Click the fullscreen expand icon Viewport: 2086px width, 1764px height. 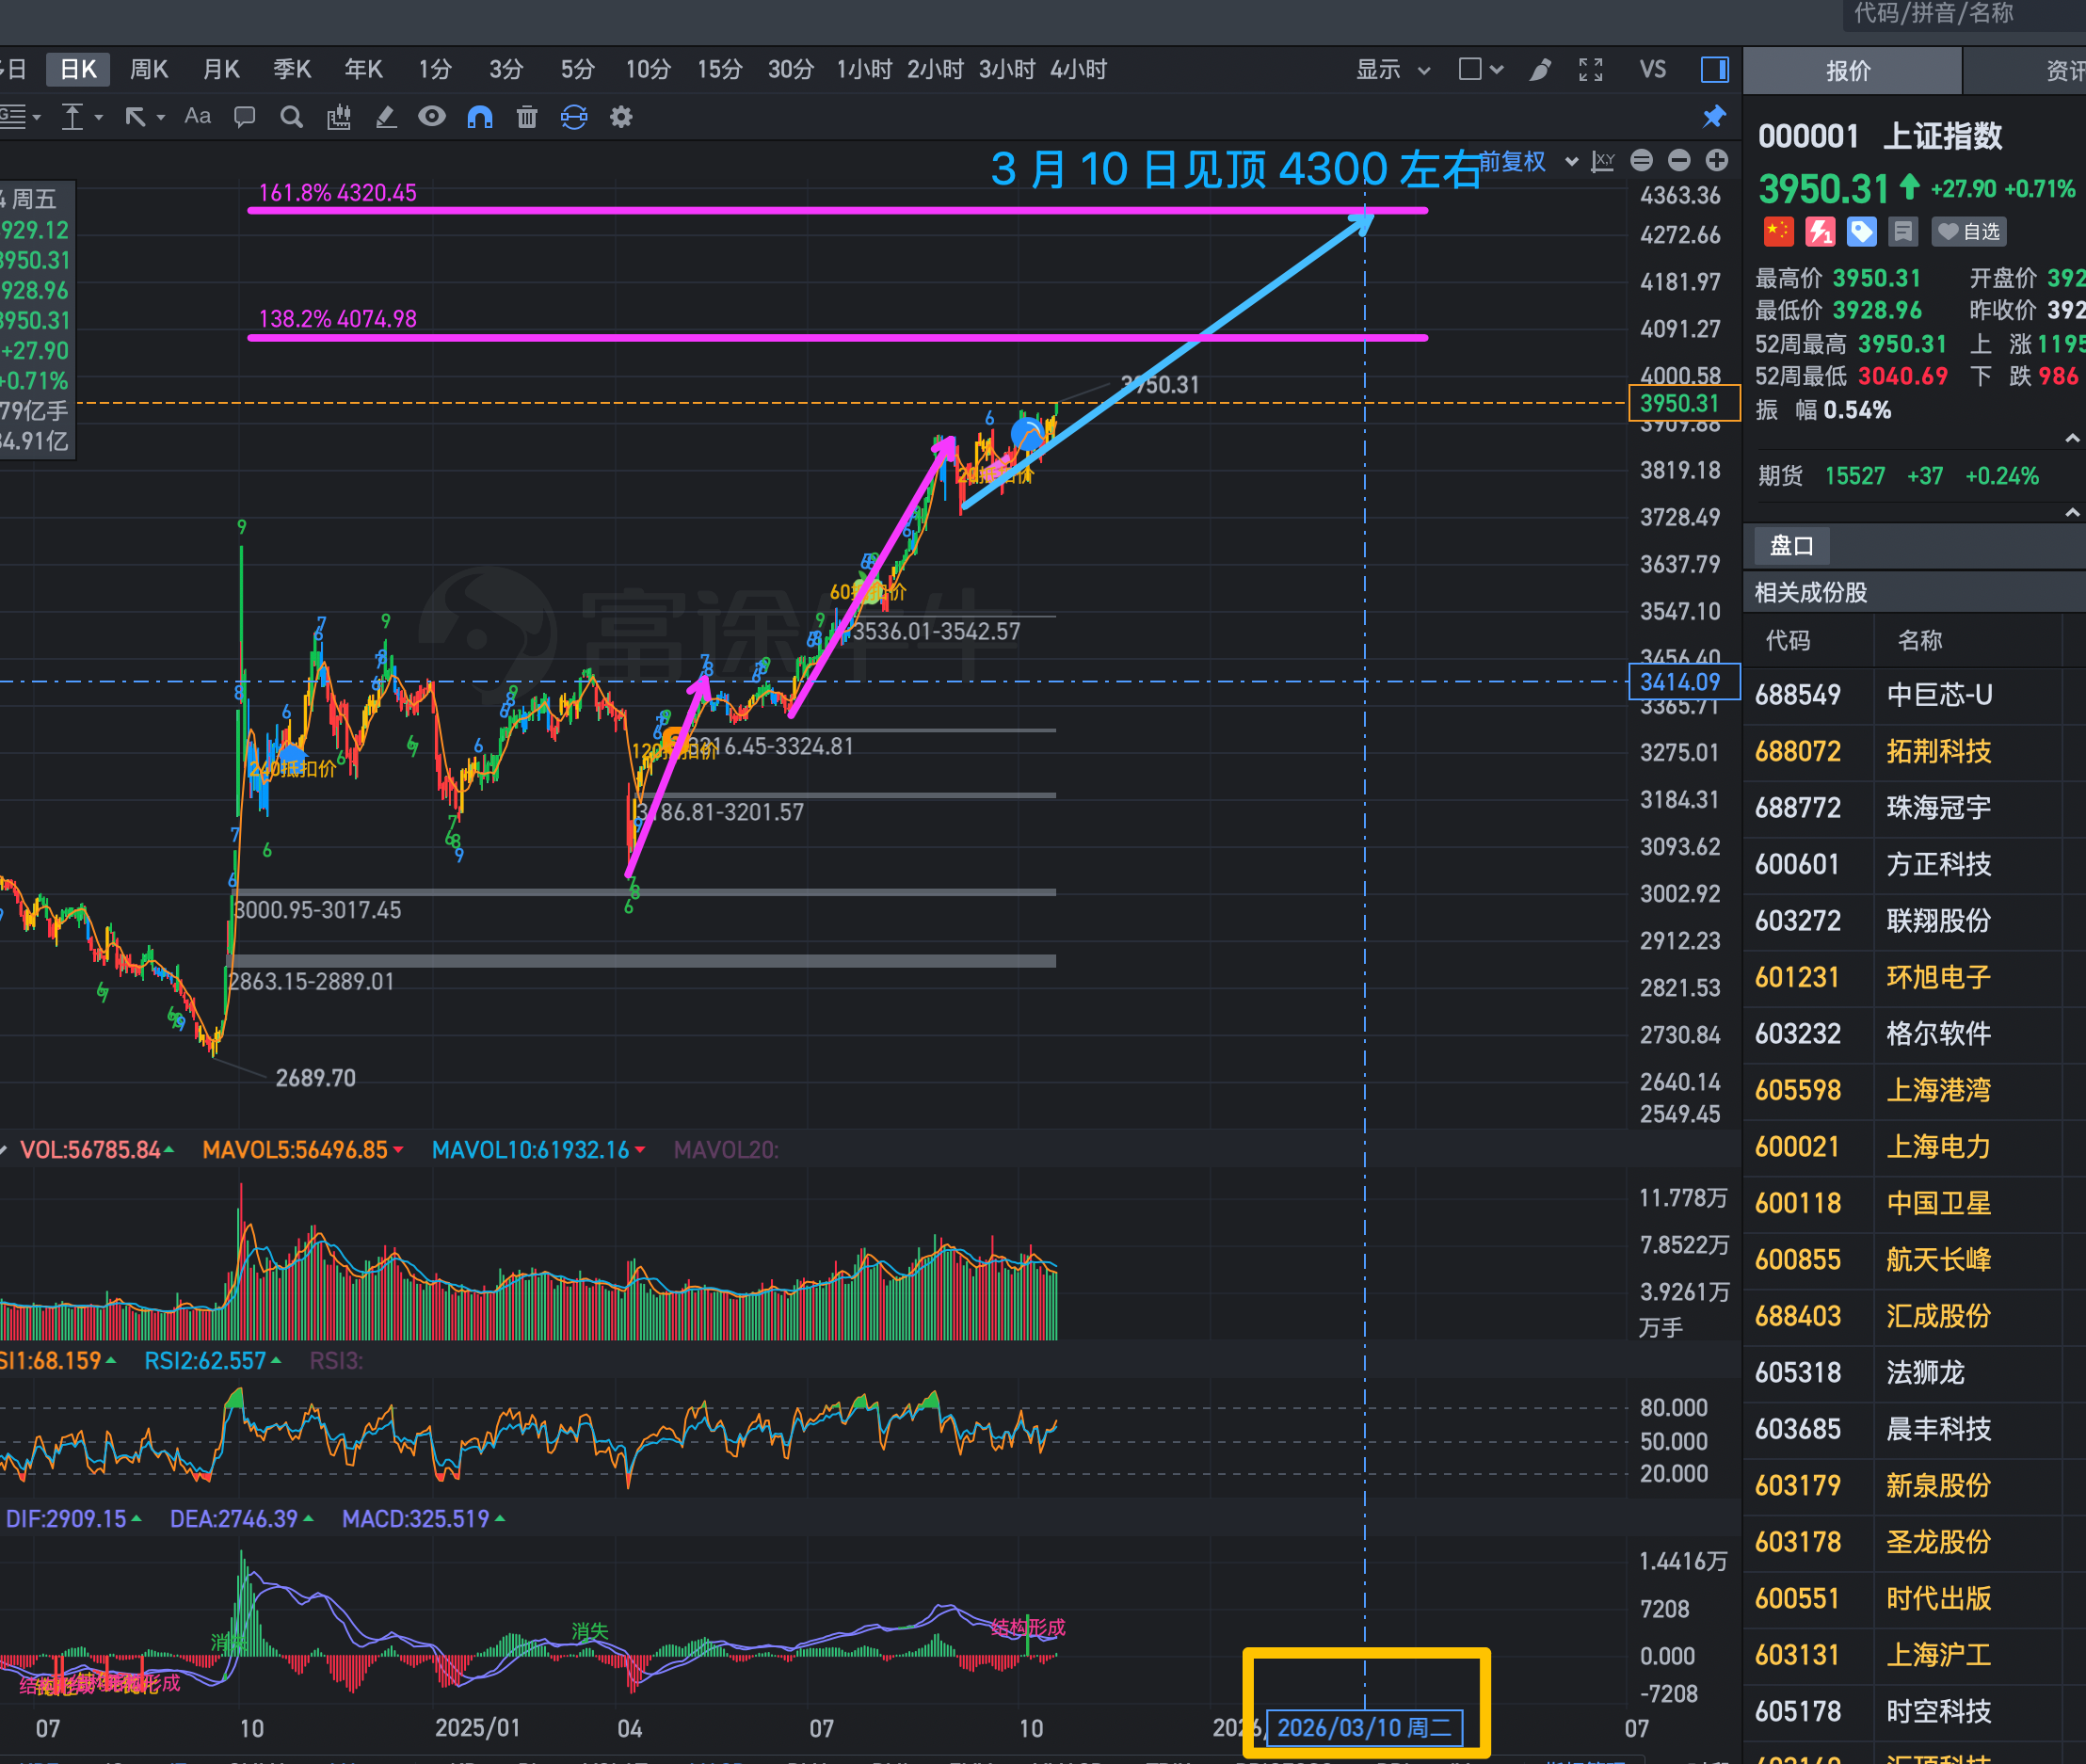click(x=1590, y=69)
